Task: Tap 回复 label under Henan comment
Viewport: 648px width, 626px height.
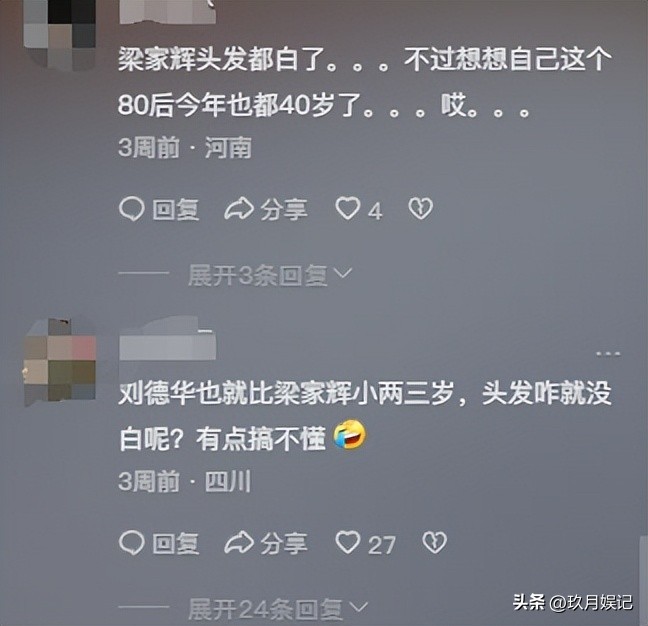Action: point(176,209)
